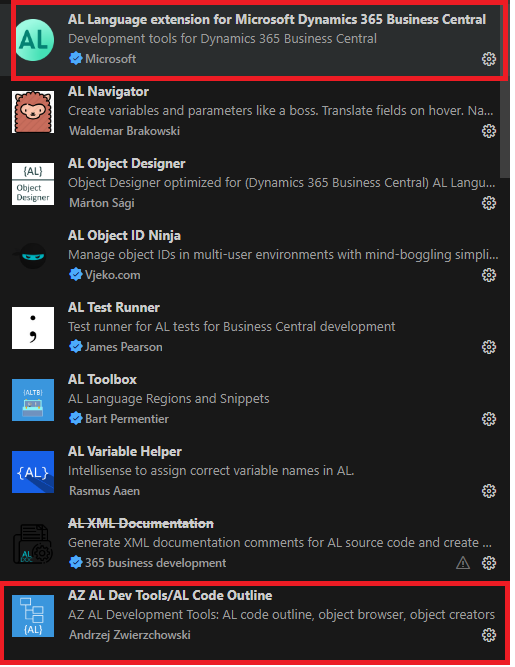This screenshot has height=667, width=515.
Task: Click warning triangle on AL XML Documentation
Action: coord(463,563)
